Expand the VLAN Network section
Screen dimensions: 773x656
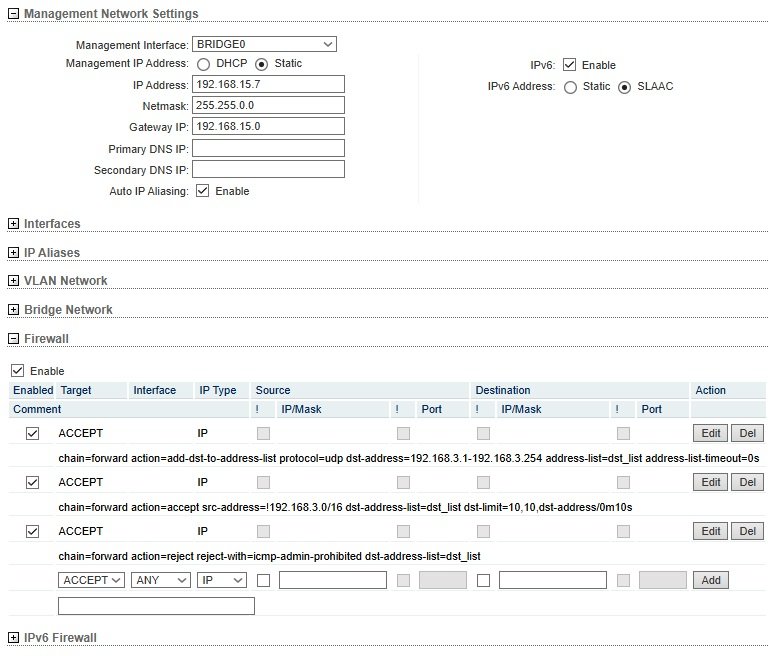13,281
